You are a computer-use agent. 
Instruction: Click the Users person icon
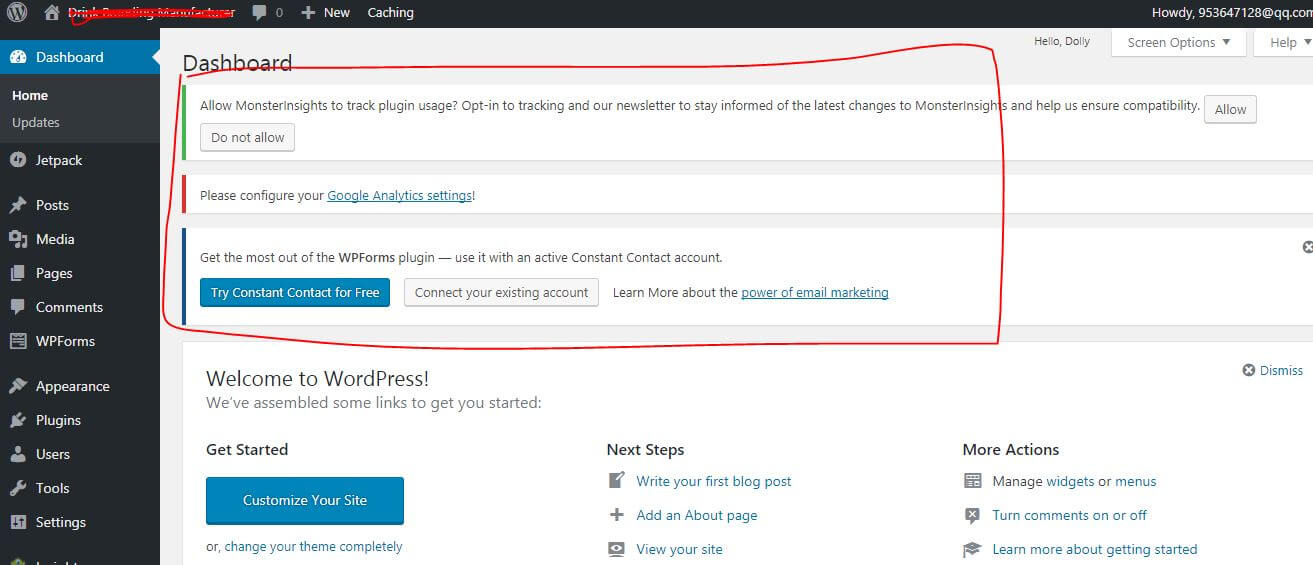pos(18,454)
